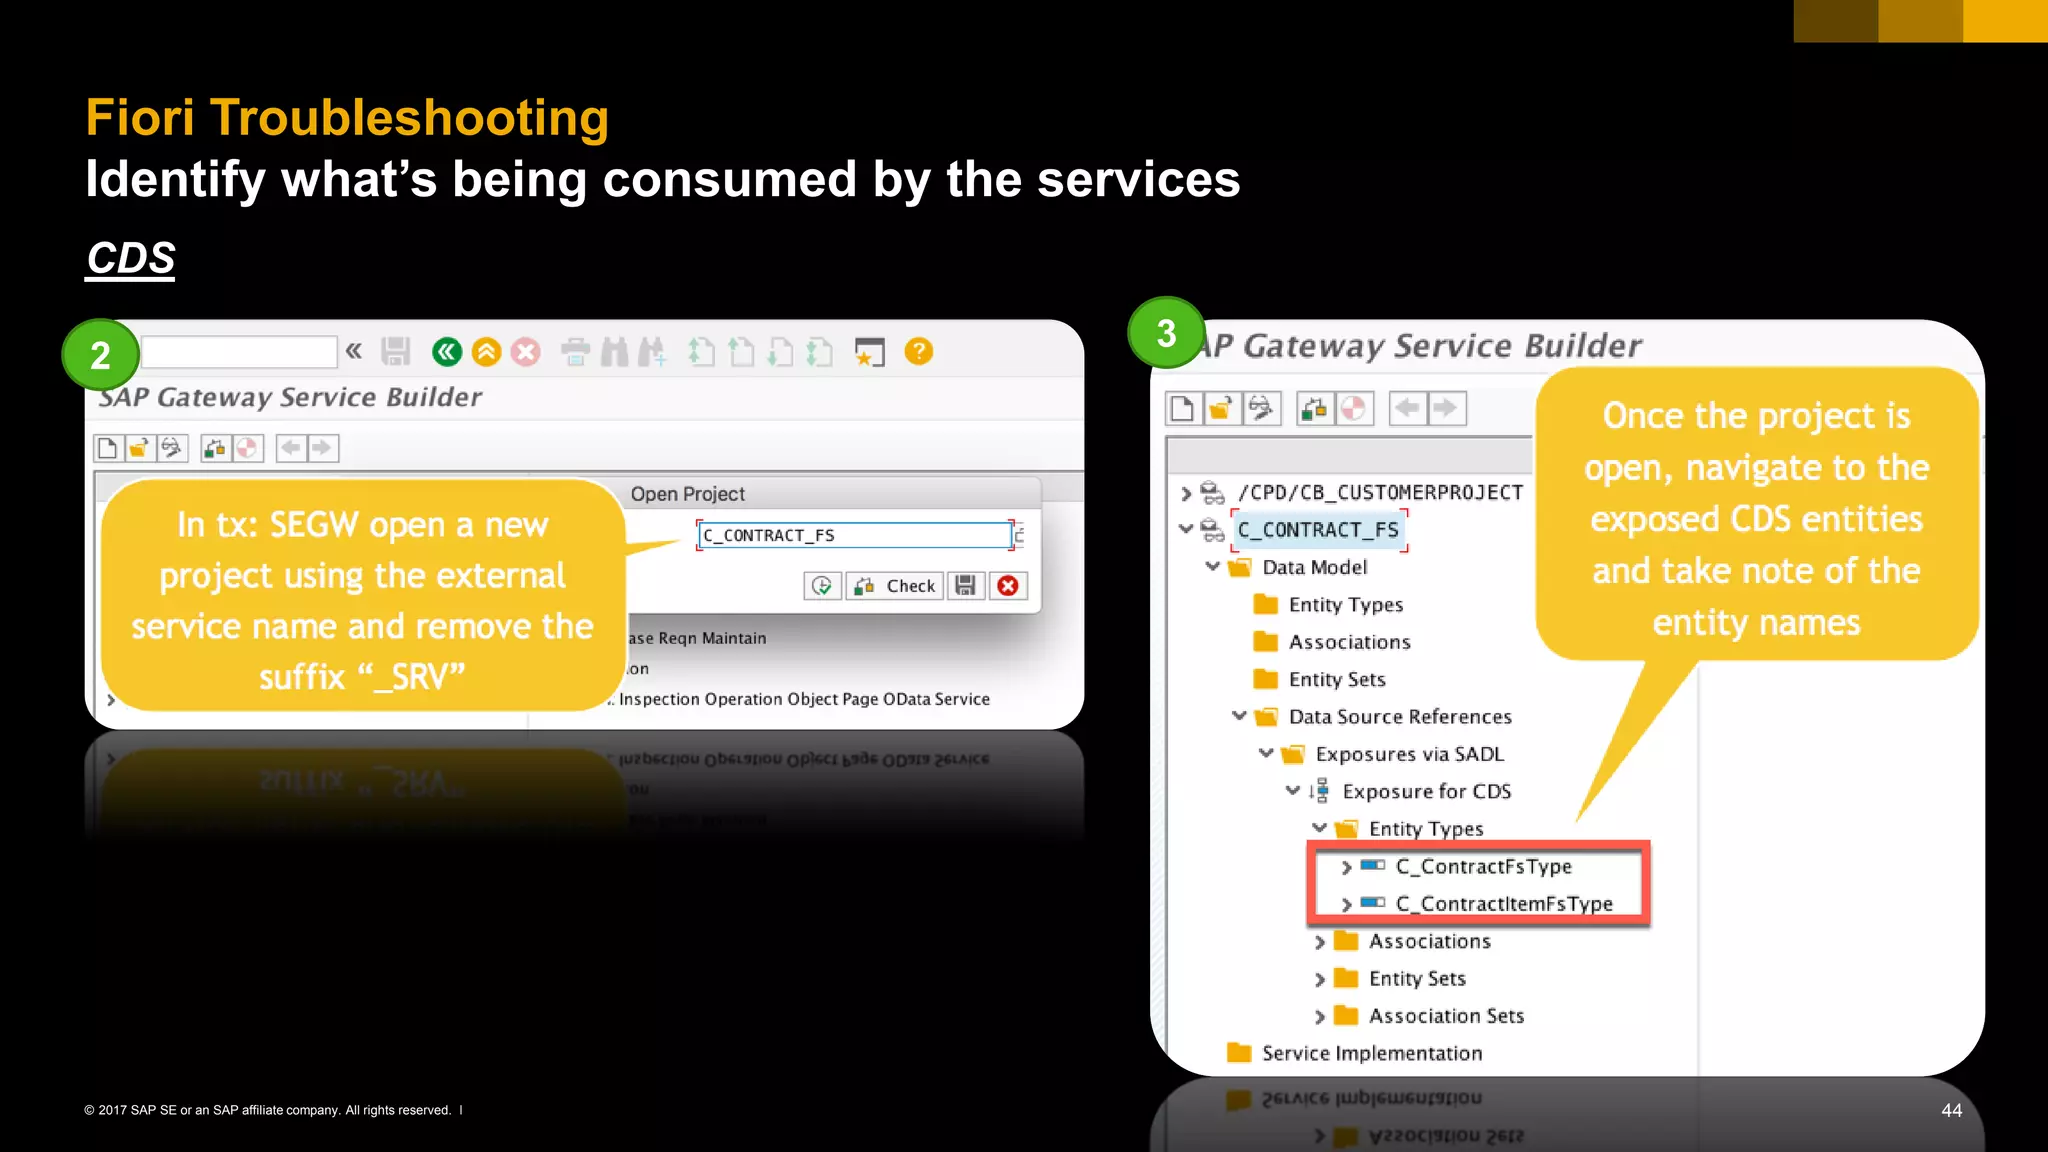2048x1152 pixels.
Task: Expand Entity Sets under Exposure for CDS
Action: coord(1319,979)
